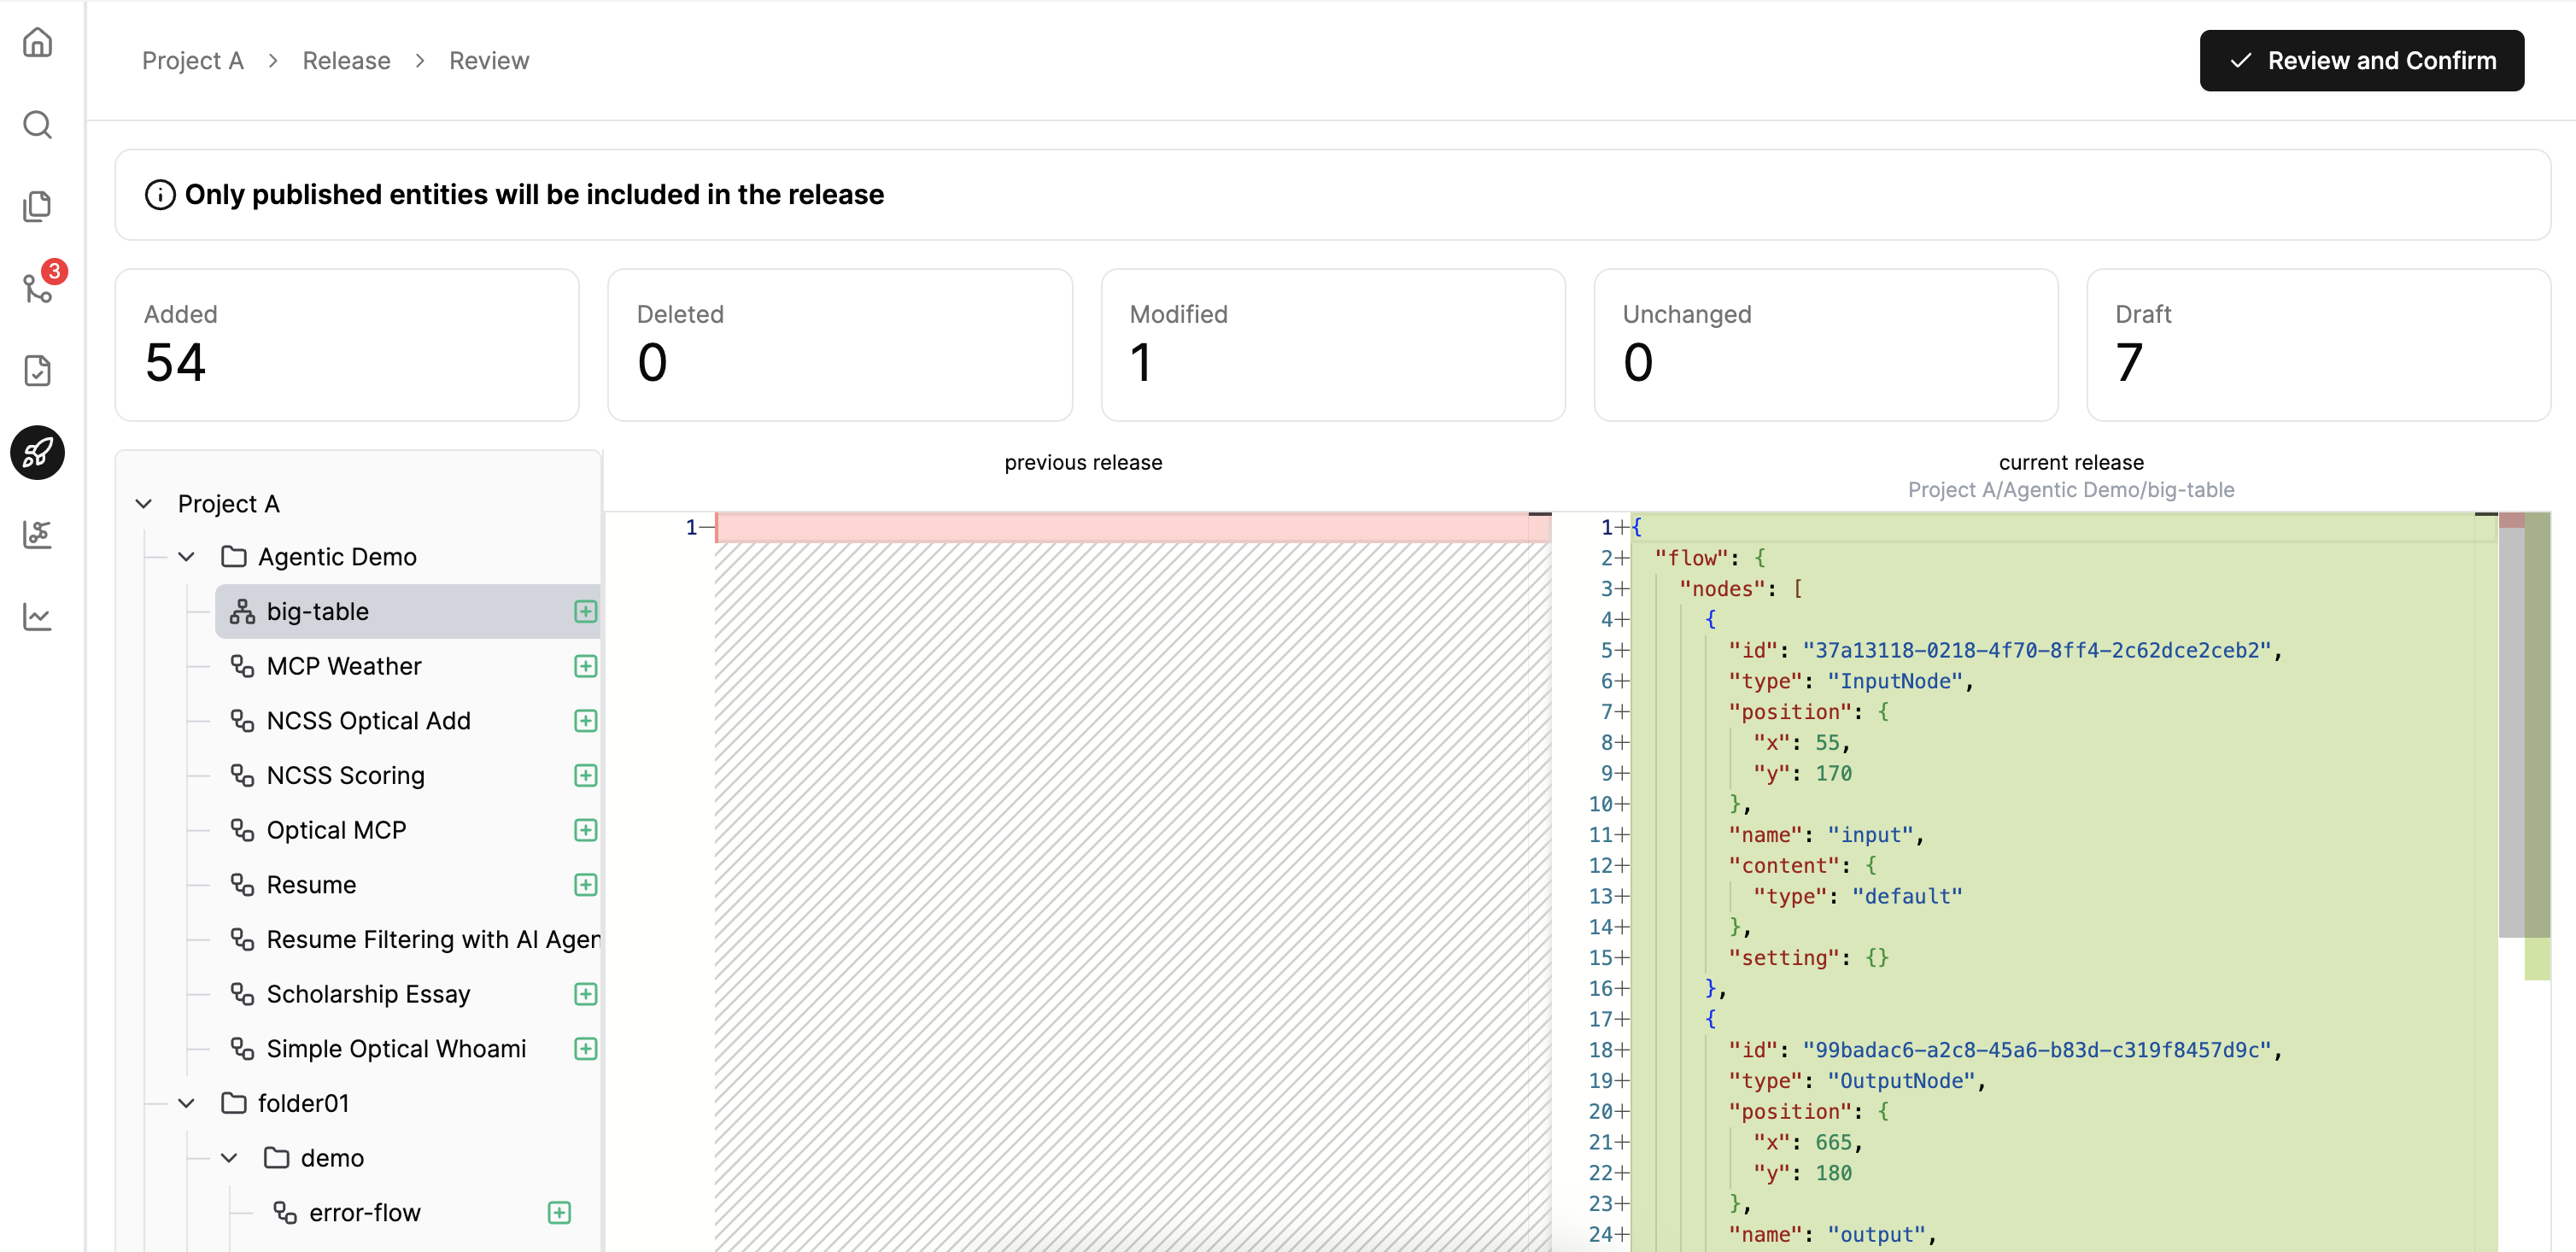Collapse the folder01 folder

pyautogui.click(x=186, y=1103)
